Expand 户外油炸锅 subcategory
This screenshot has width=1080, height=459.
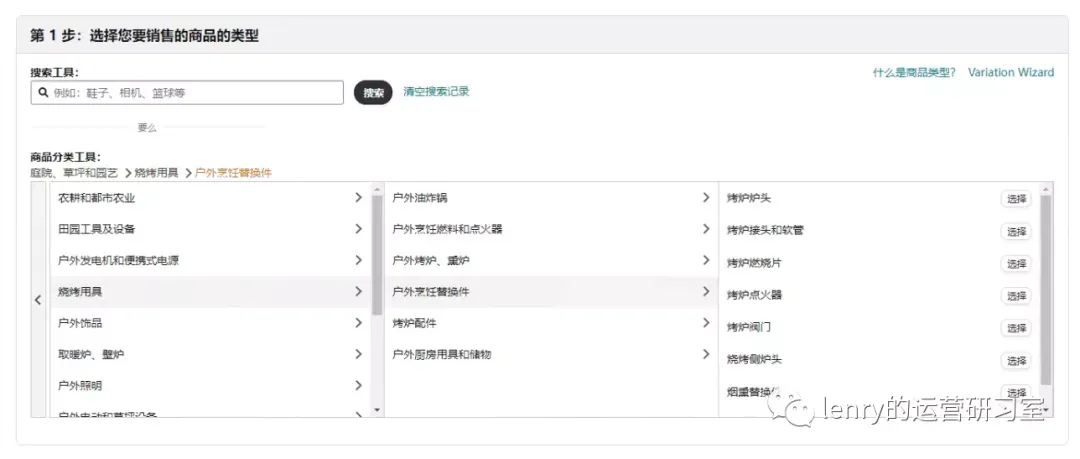pos(706,198)
